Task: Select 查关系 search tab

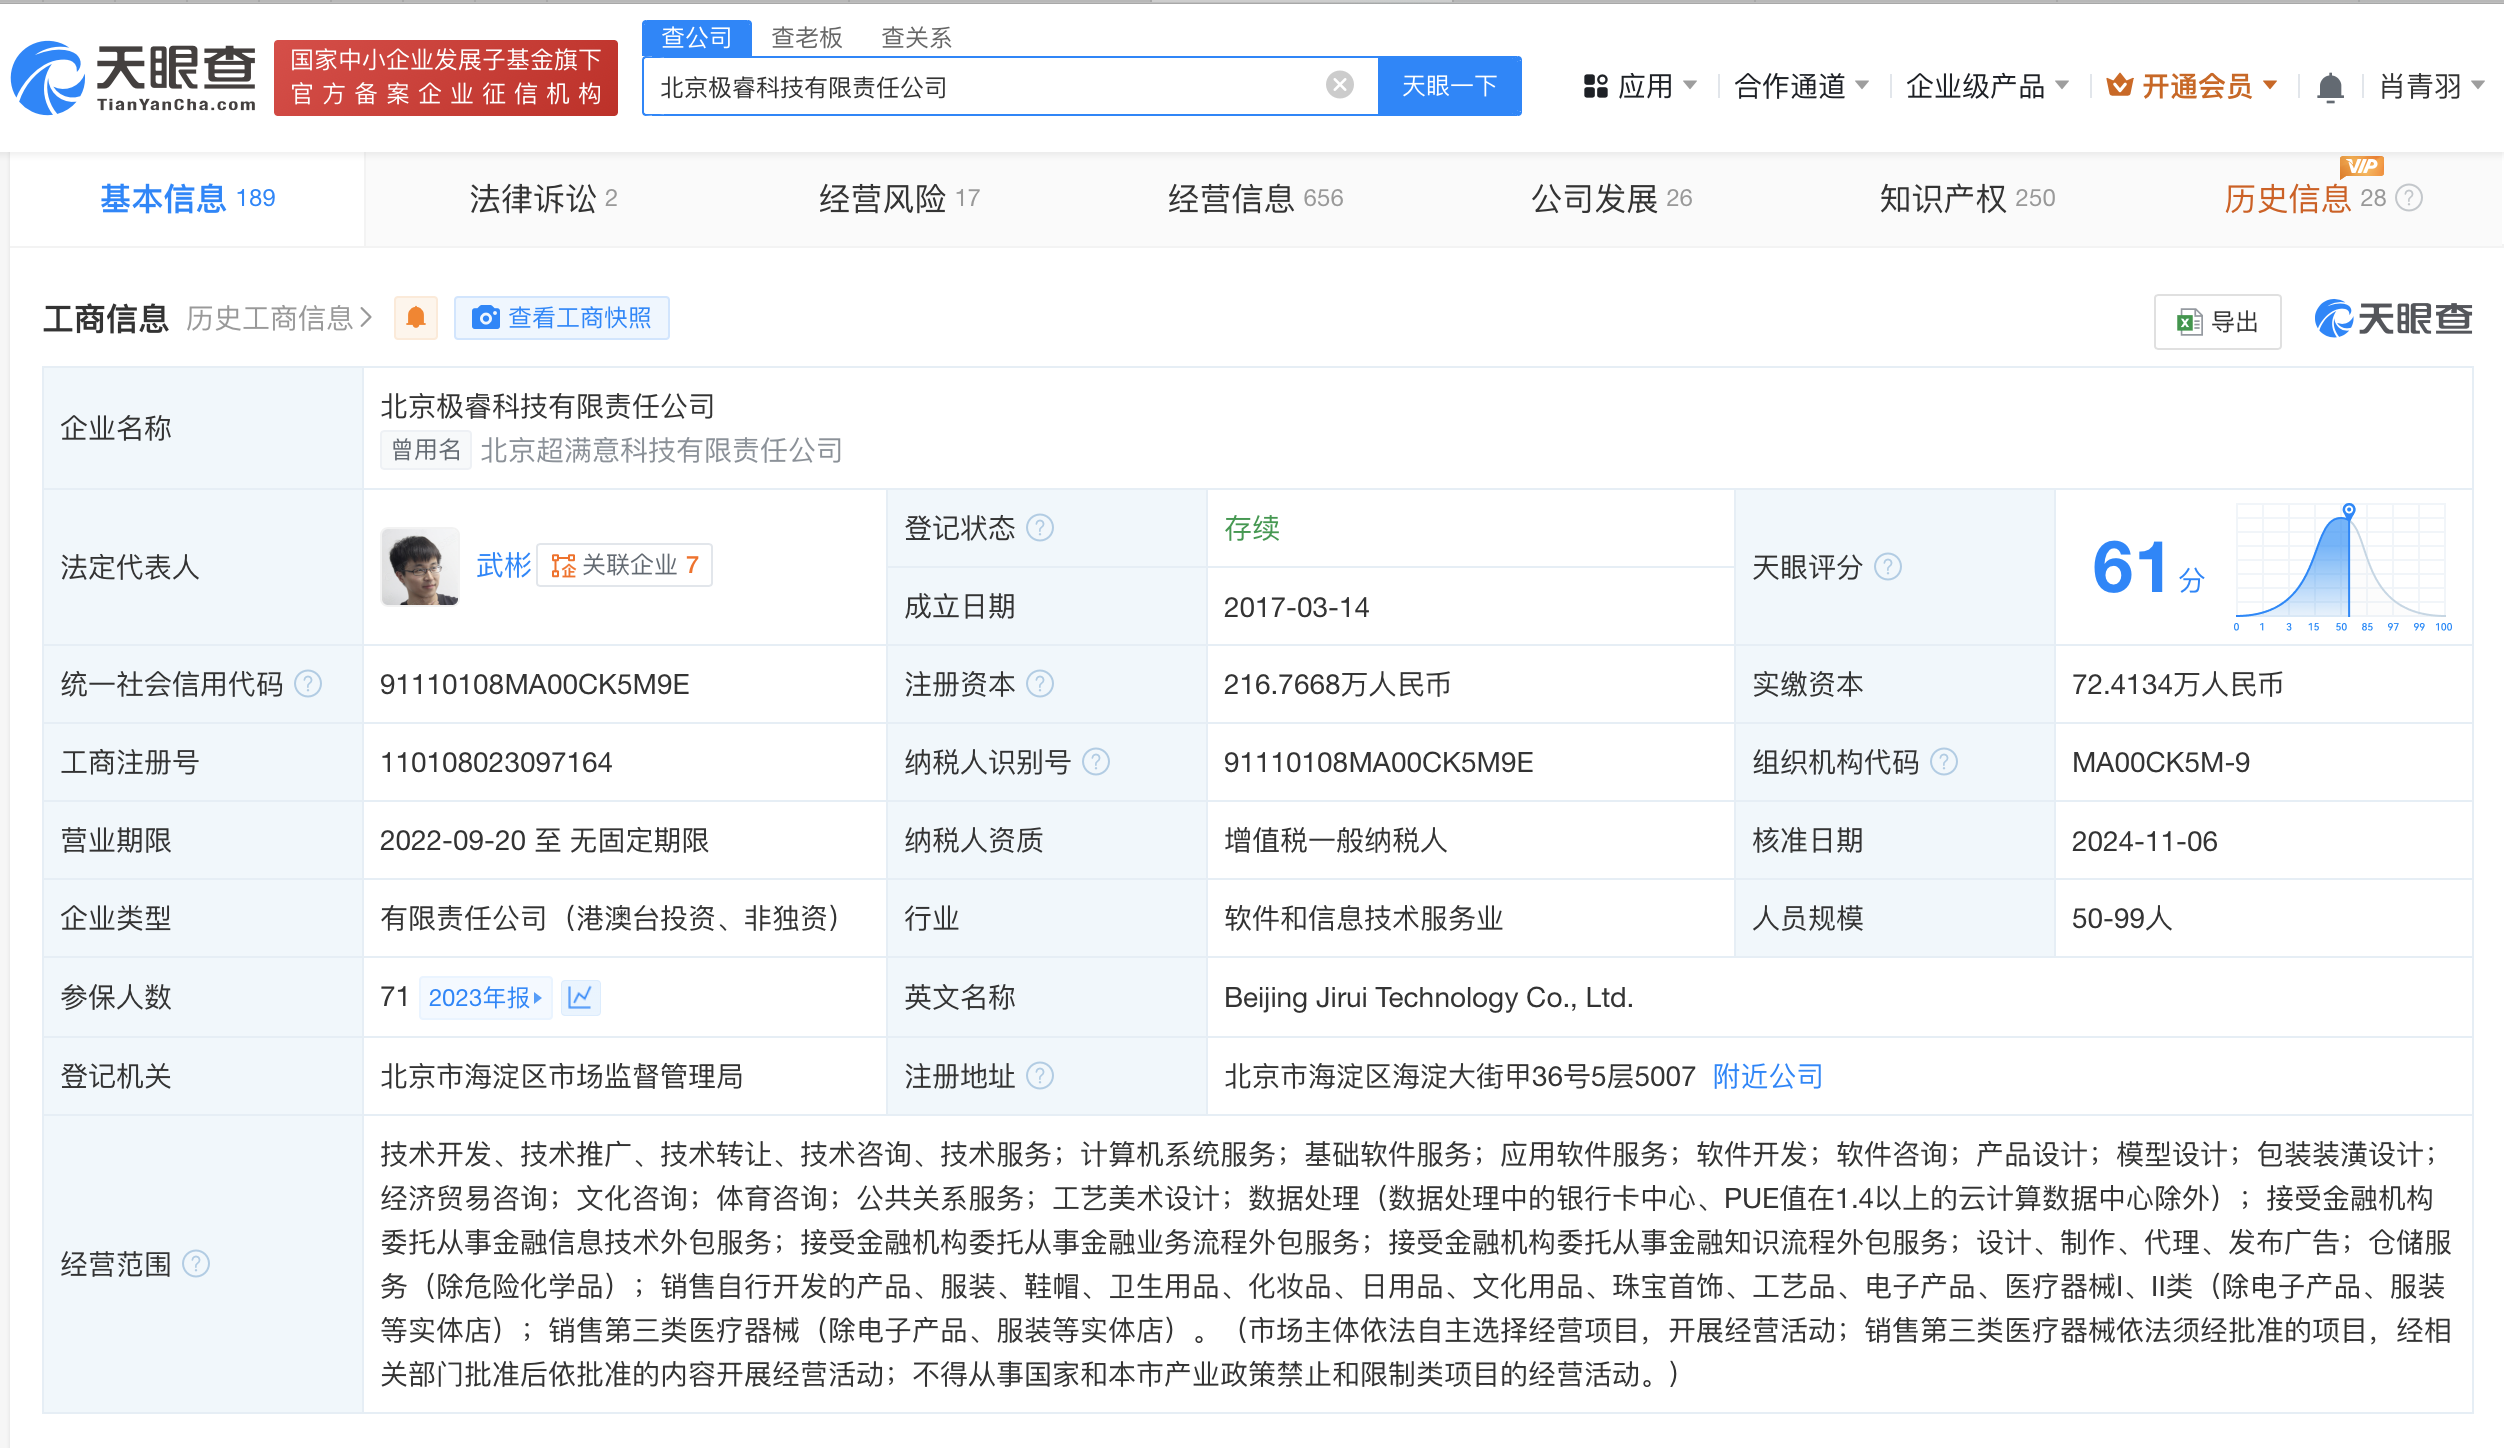Action: click(x=917, y=38)
